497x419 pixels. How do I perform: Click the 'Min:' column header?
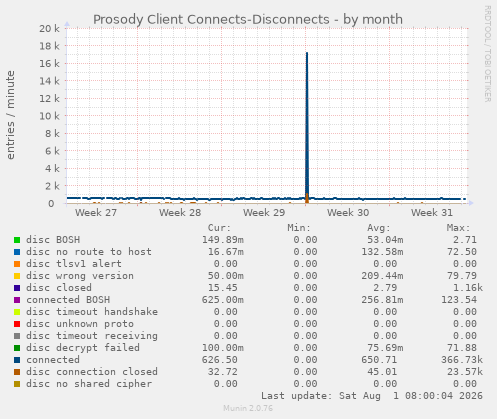coord(299,228)
